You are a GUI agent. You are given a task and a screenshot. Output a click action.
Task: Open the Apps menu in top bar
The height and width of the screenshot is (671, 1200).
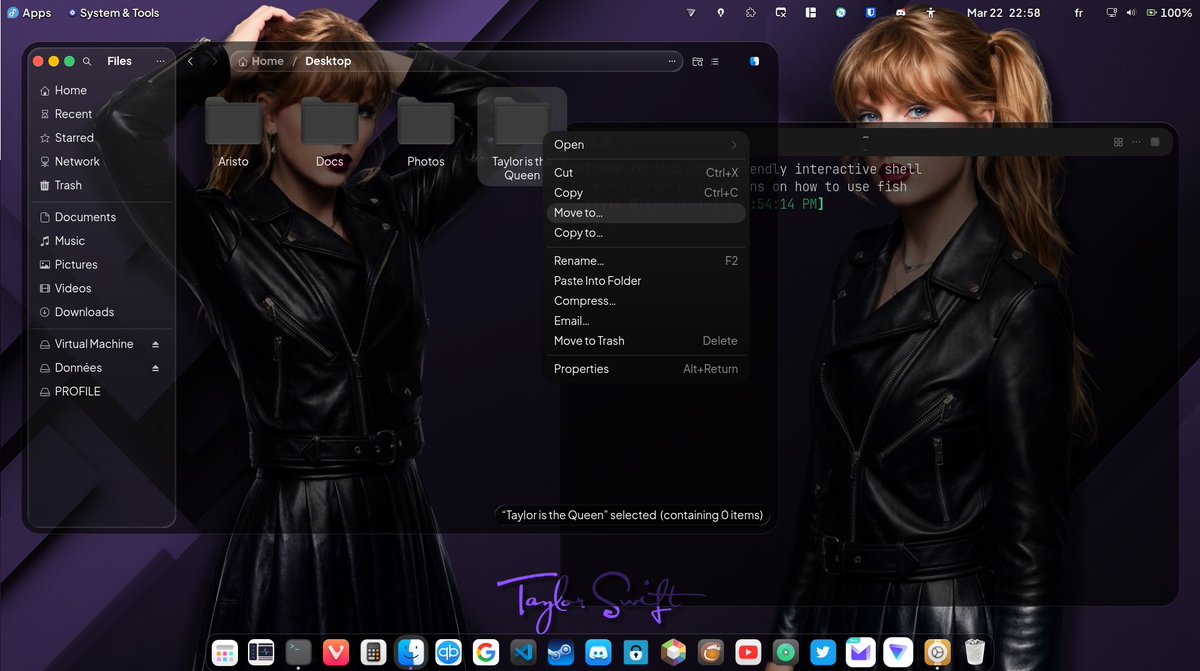click(28, 13)
